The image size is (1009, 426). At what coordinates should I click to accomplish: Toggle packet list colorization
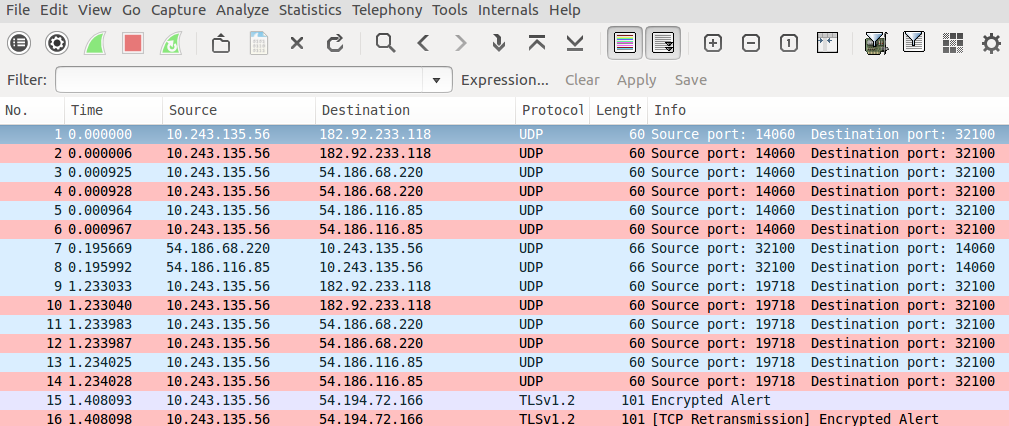point(625,43)
